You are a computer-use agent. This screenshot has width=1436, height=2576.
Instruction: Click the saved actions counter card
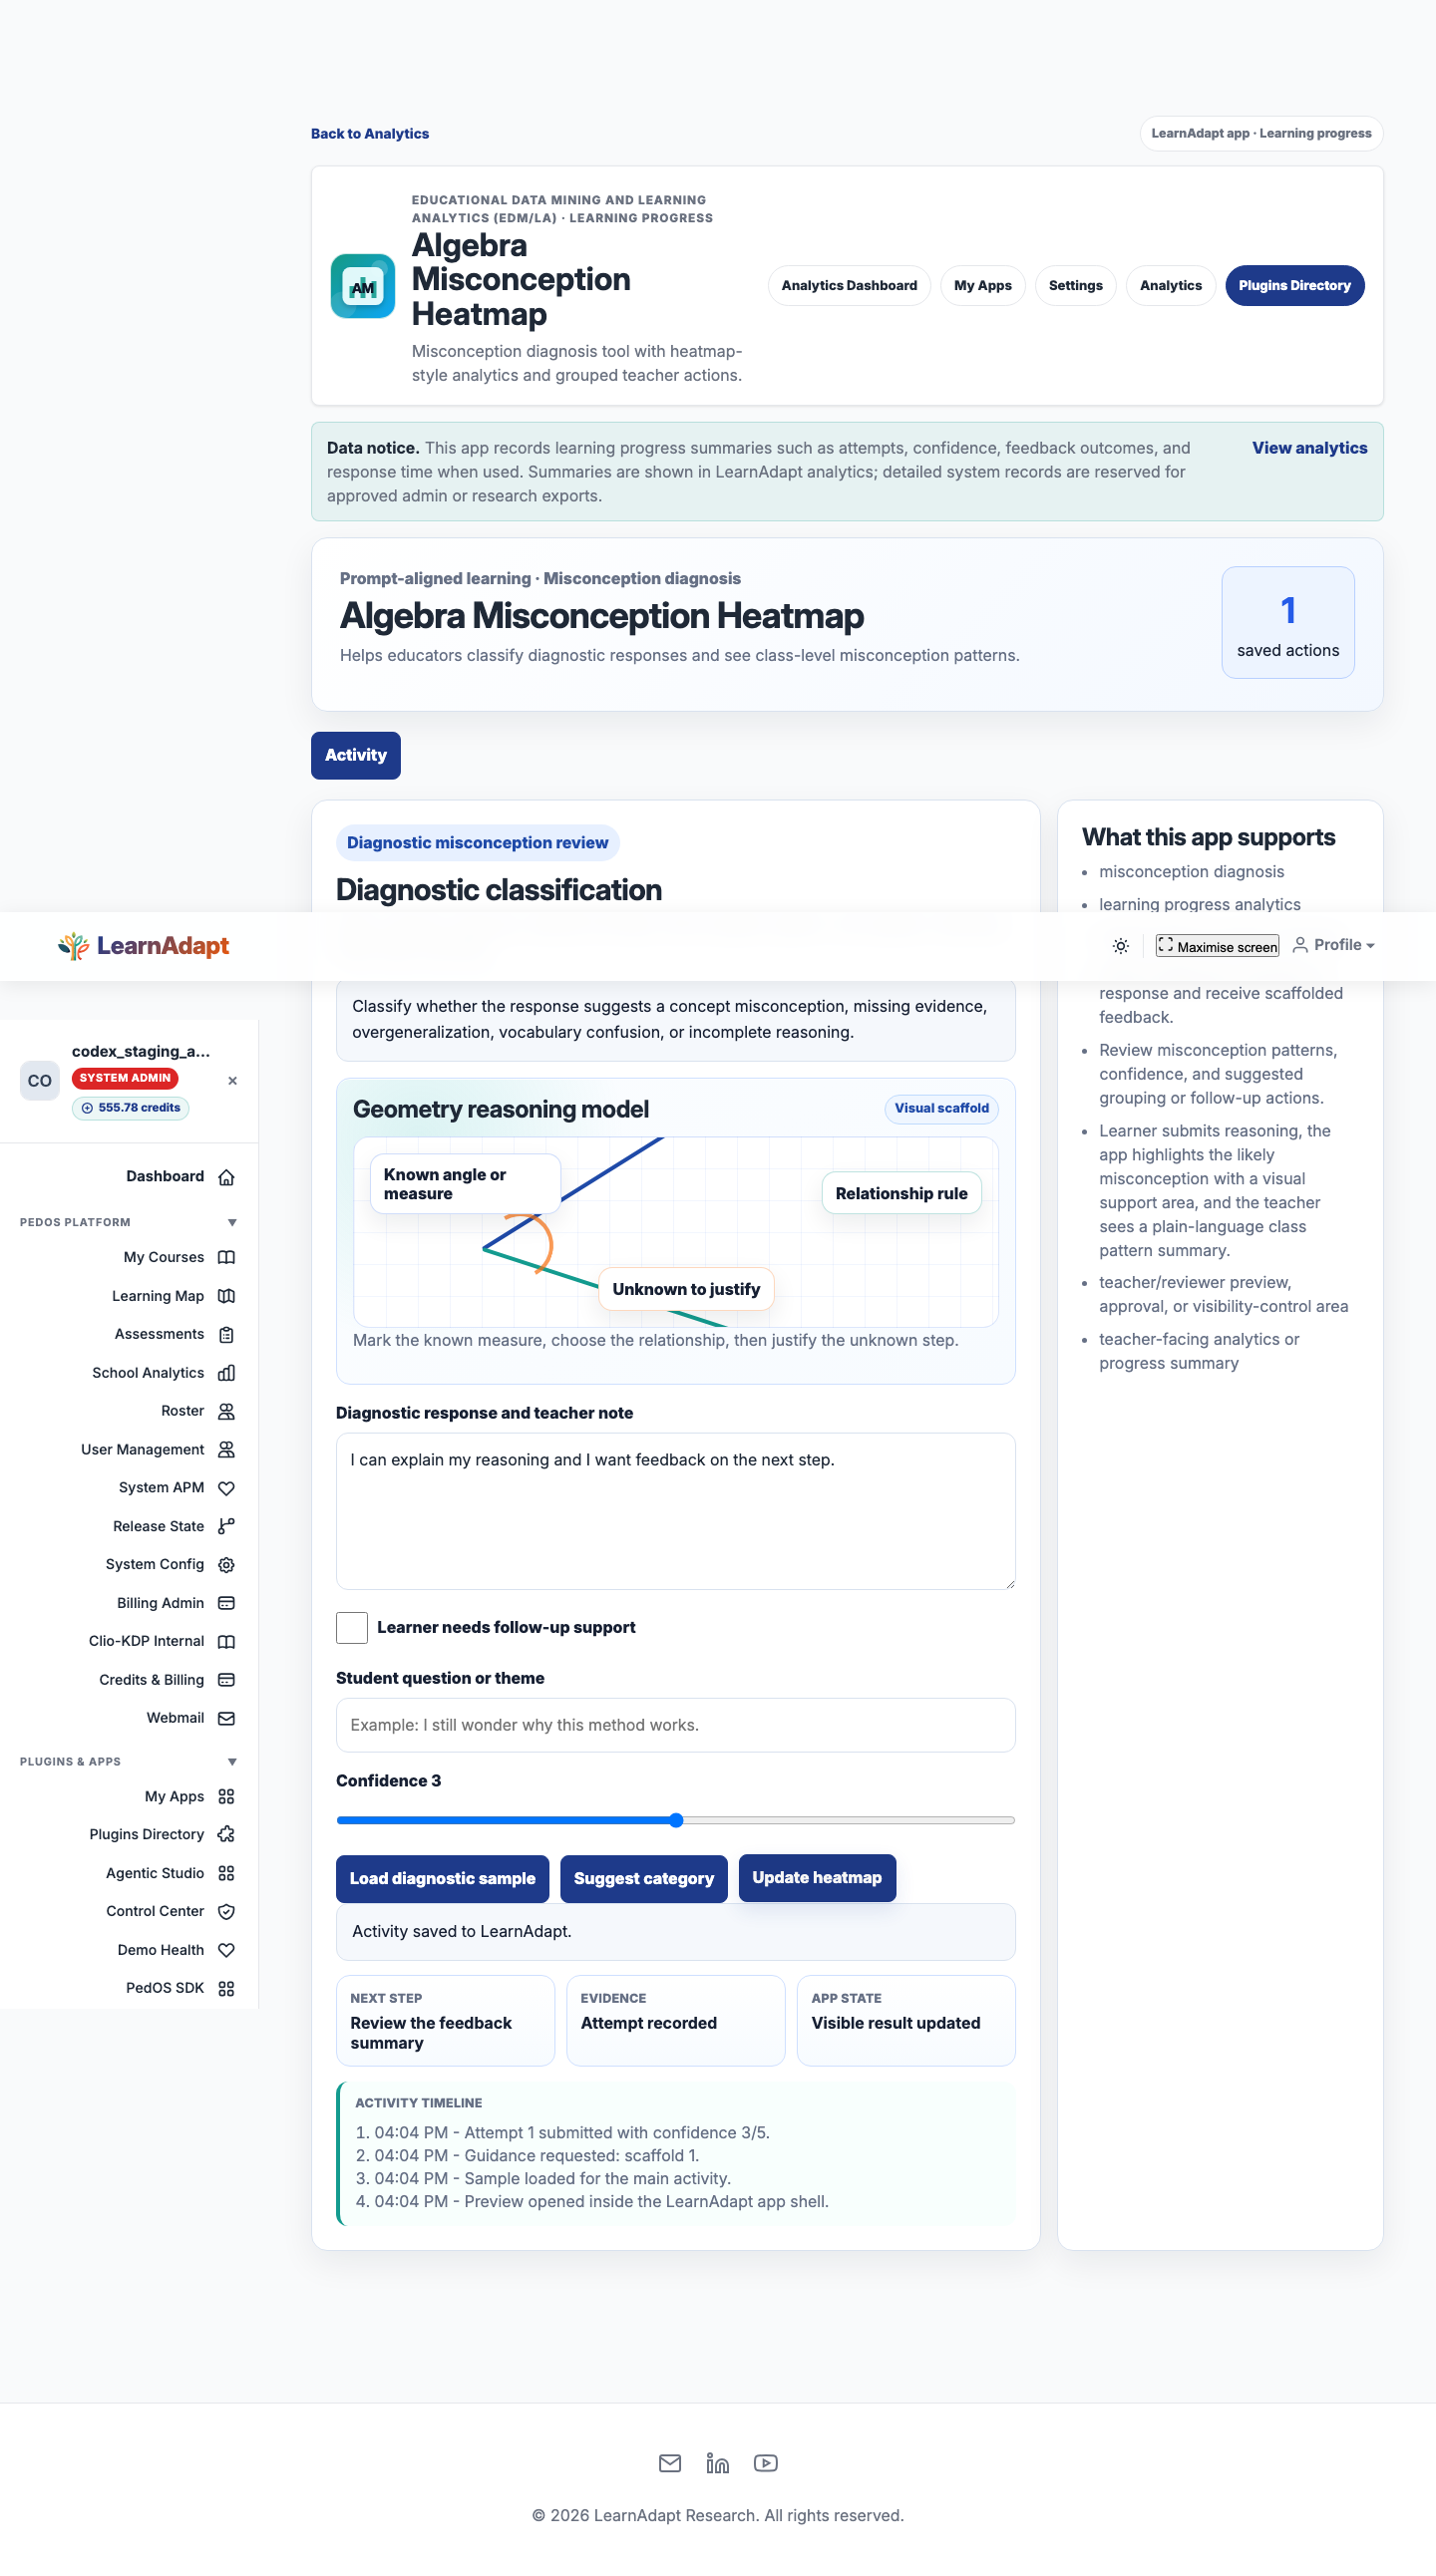click(1288, 624)
